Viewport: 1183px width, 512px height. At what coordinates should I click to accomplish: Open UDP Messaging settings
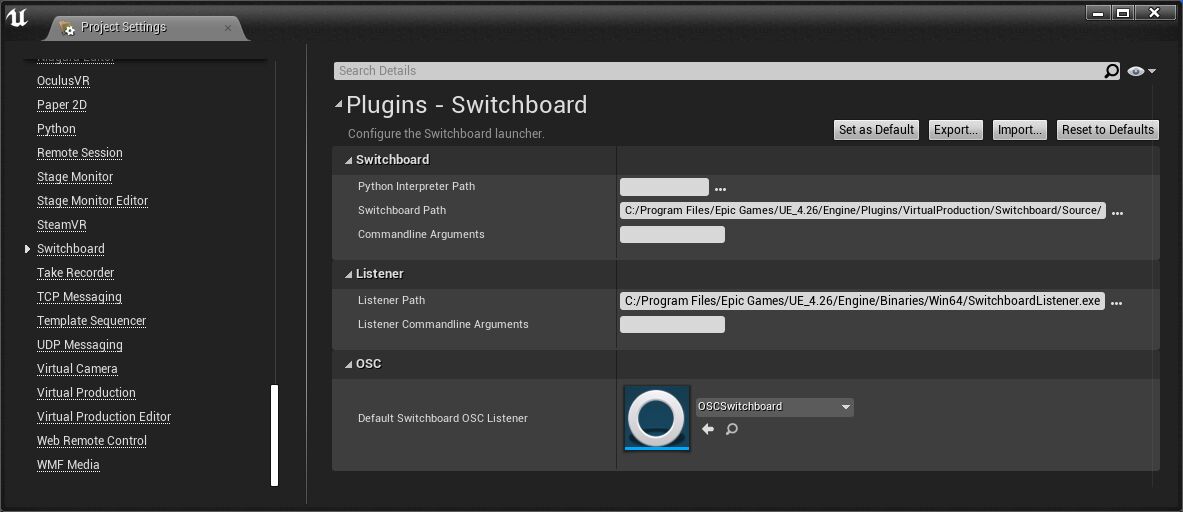[80, 345]
